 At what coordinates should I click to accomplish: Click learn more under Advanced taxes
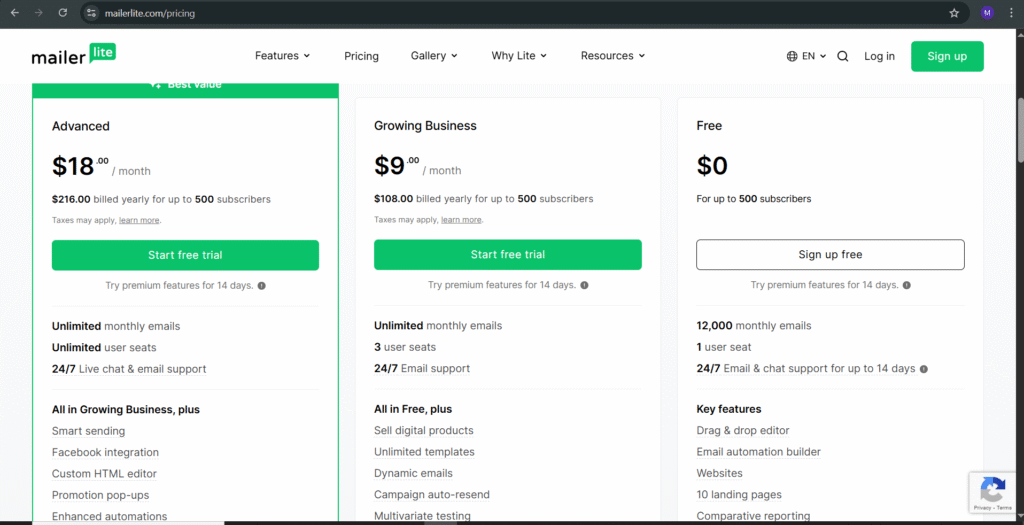click(x=139, y=221)
